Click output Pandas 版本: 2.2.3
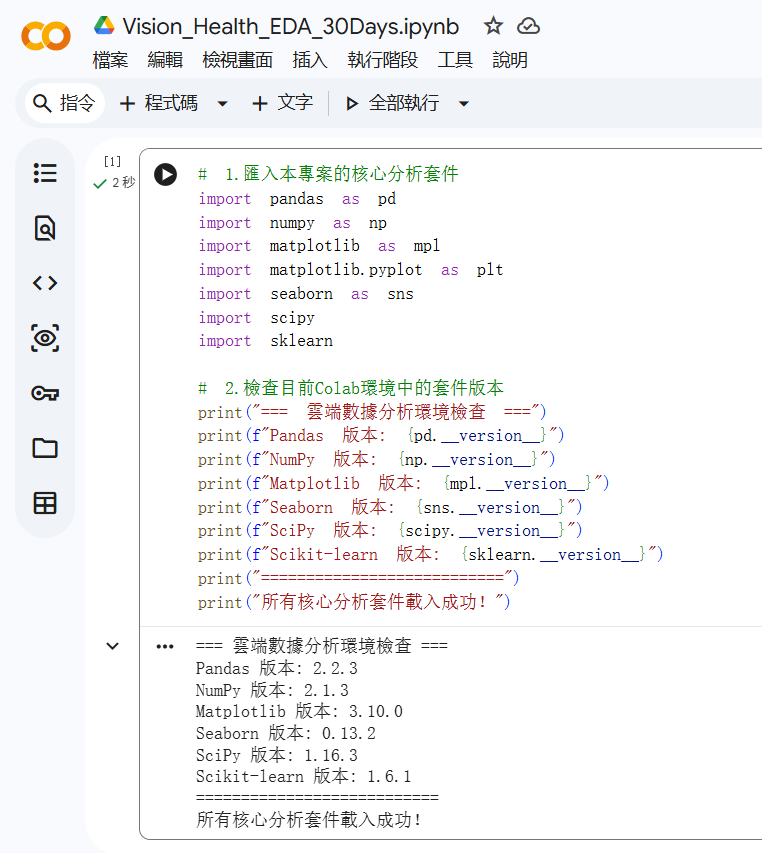762x853 pixels. tap(277, 668)
